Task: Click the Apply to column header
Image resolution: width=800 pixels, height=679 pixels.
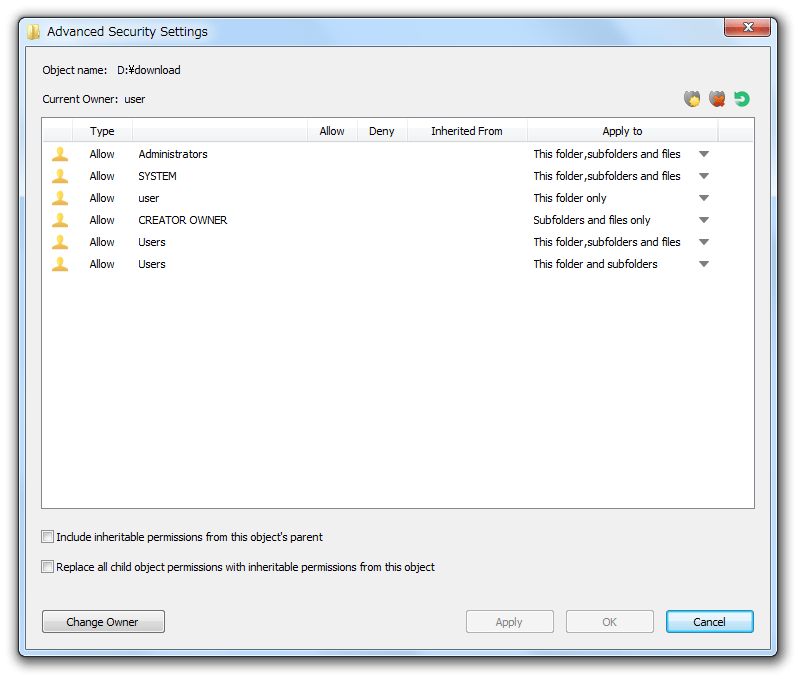Action: point(622,131)
